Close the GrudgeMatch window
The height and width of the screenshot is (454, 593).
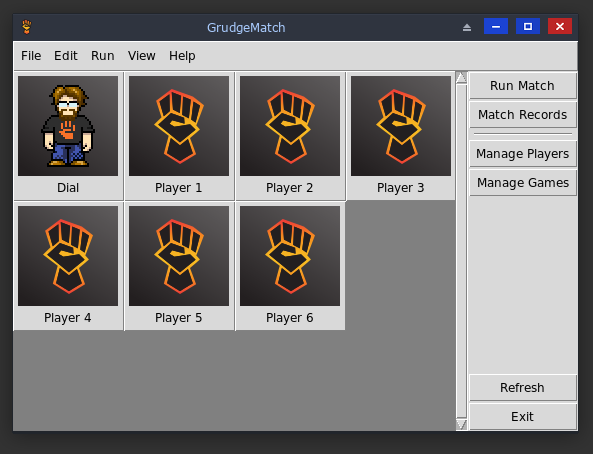point(560,27)
